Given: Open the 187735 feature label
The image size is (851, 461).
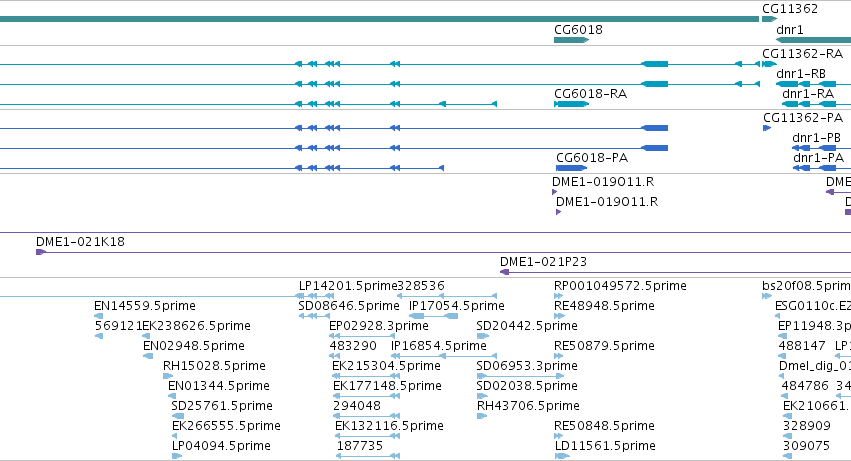Looking at the screenshot, I should click(x=359, y=447).
